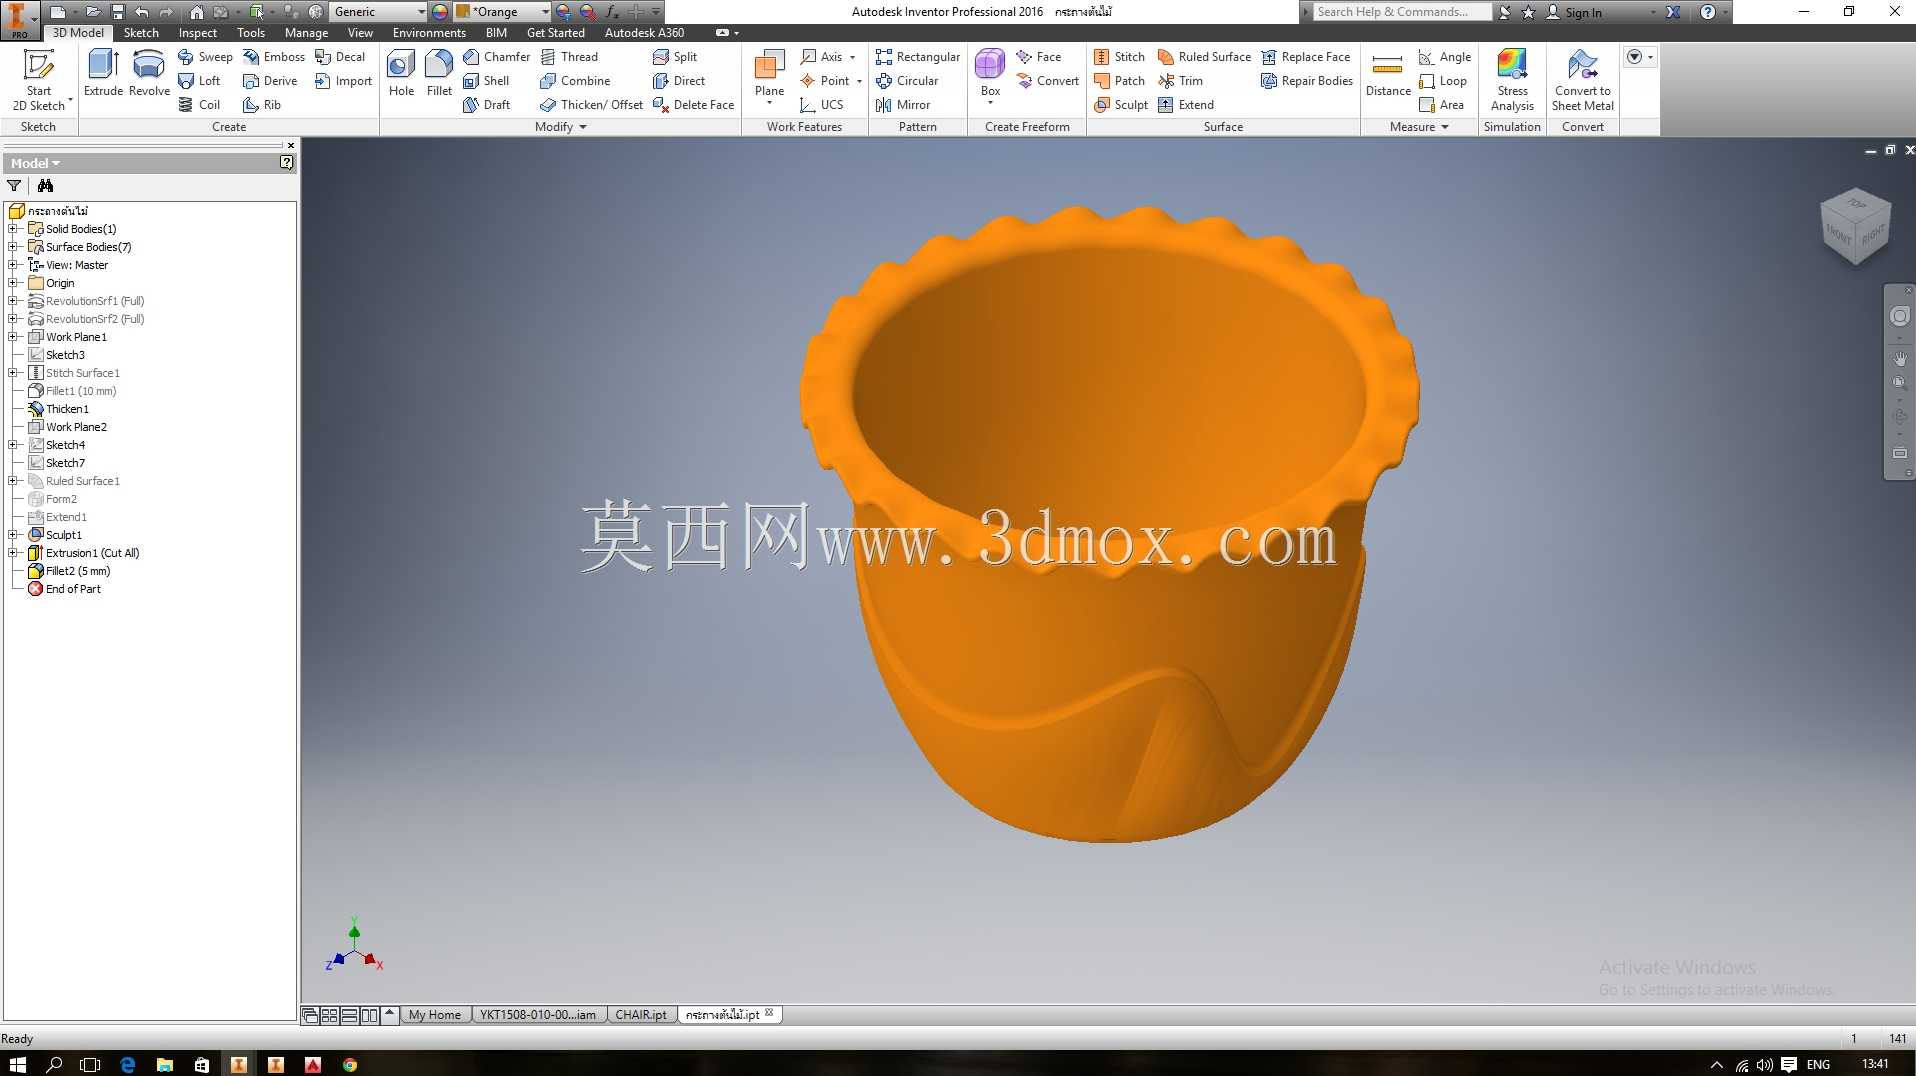Click the Delete Face tool
Screen dimensions: 1916x1076
coord(693,105)
